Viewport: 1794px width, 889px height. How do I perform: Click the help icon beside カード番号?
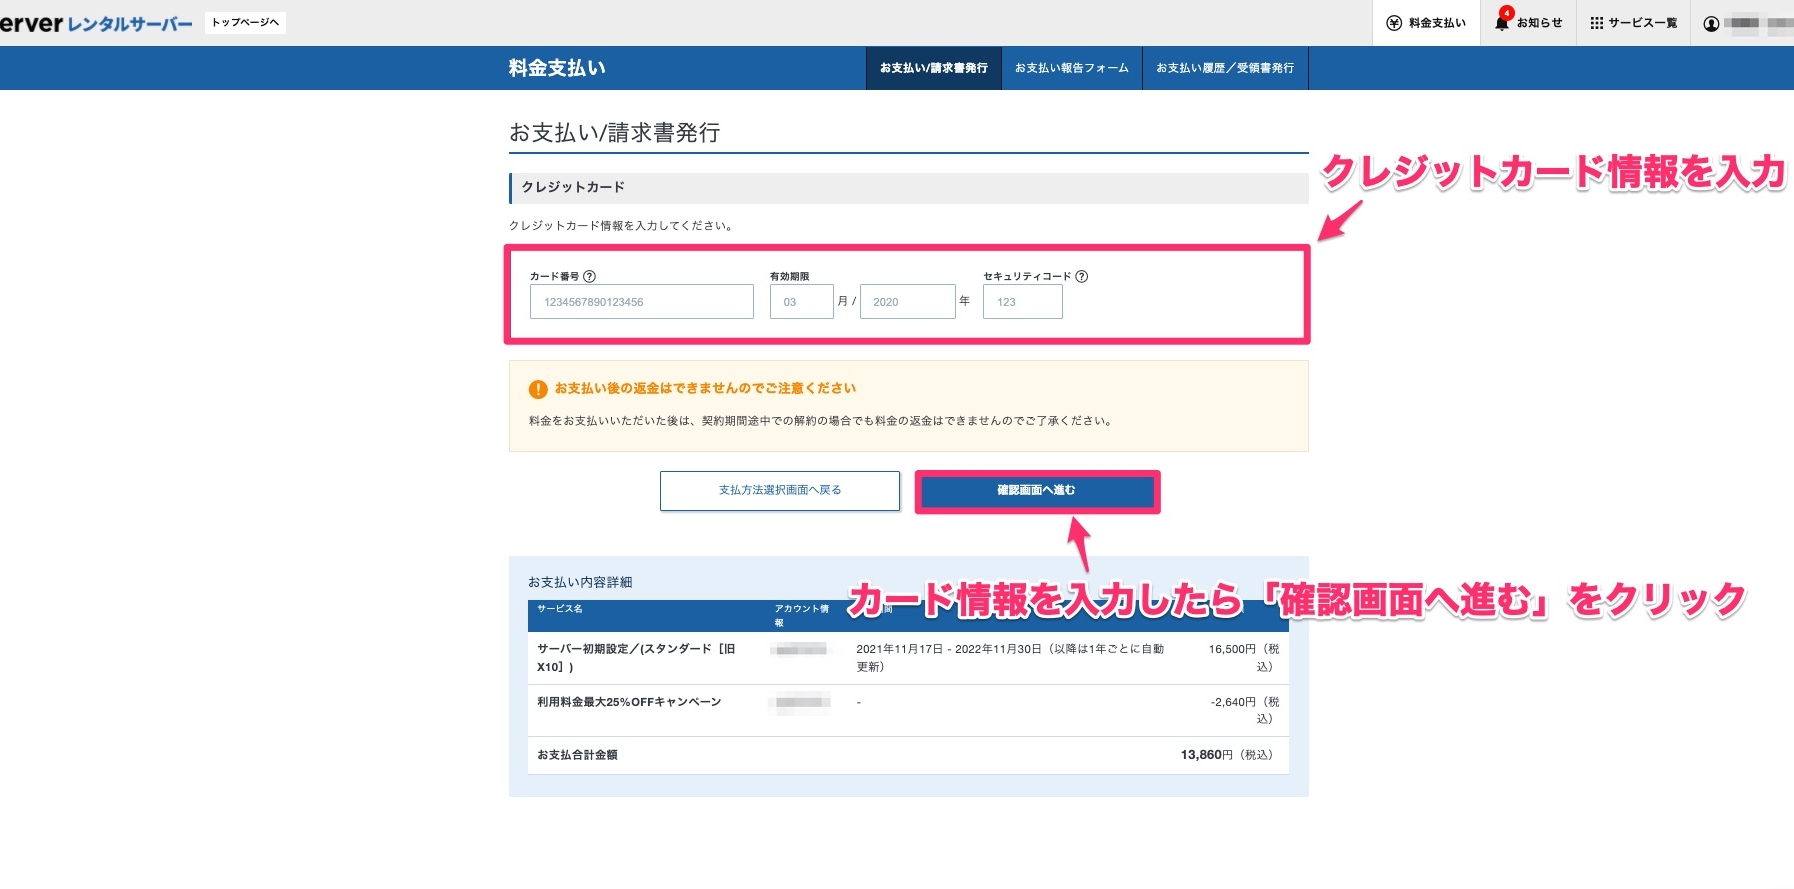[x=589, y=277]
